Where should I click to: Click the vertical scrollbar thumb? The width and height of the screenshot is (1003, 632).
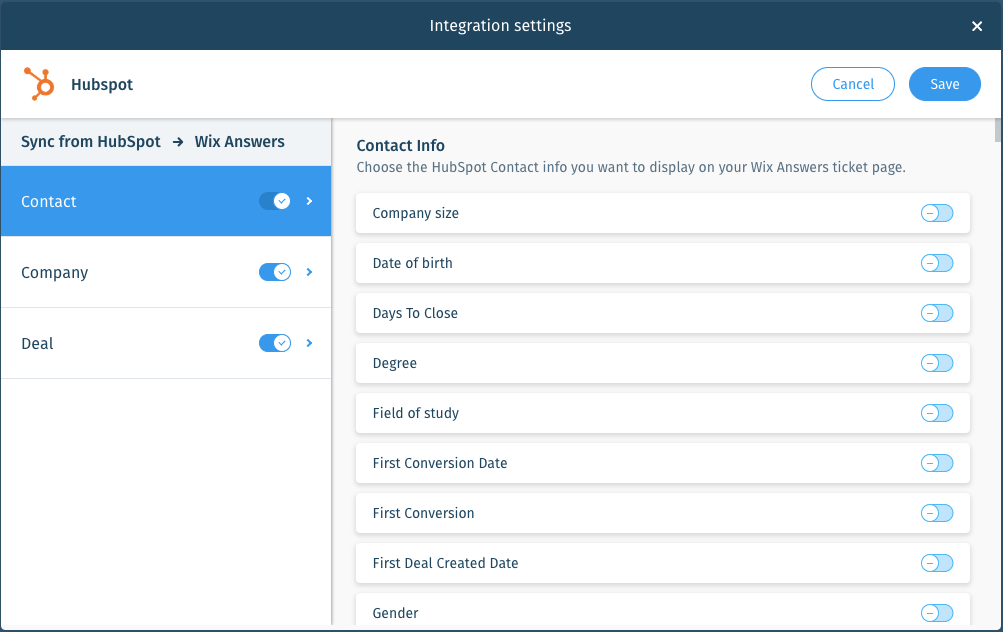(998, 130)
